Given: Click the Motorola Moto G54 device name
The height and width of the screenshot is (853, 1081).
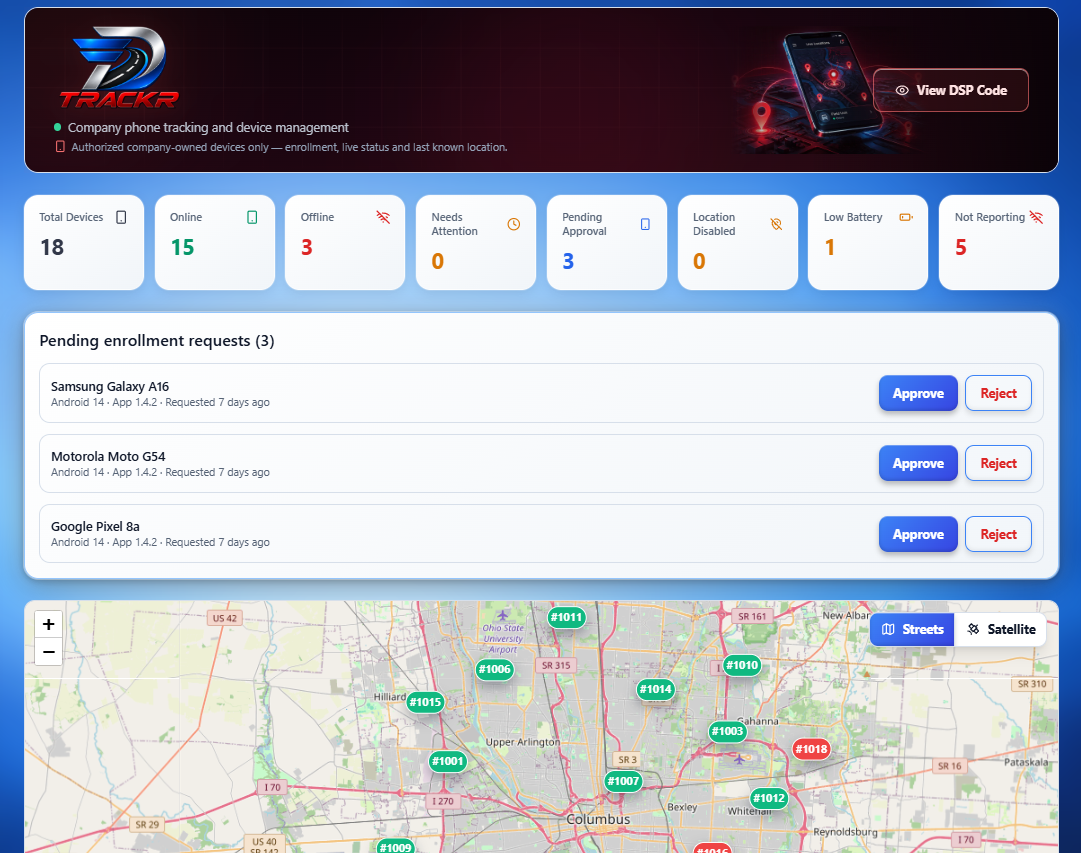Looking at the screenshot, I should coord(108,456).
